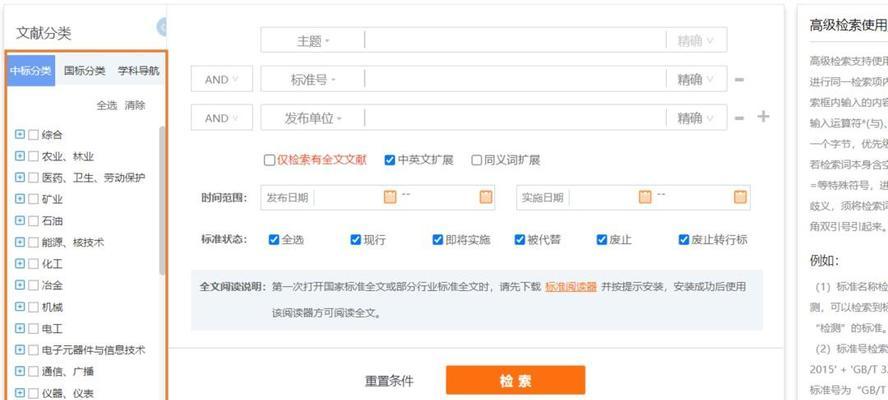The image size is (888, 400).
Task: Check the 电工 checkbox
Action: (x=33, y=328)
